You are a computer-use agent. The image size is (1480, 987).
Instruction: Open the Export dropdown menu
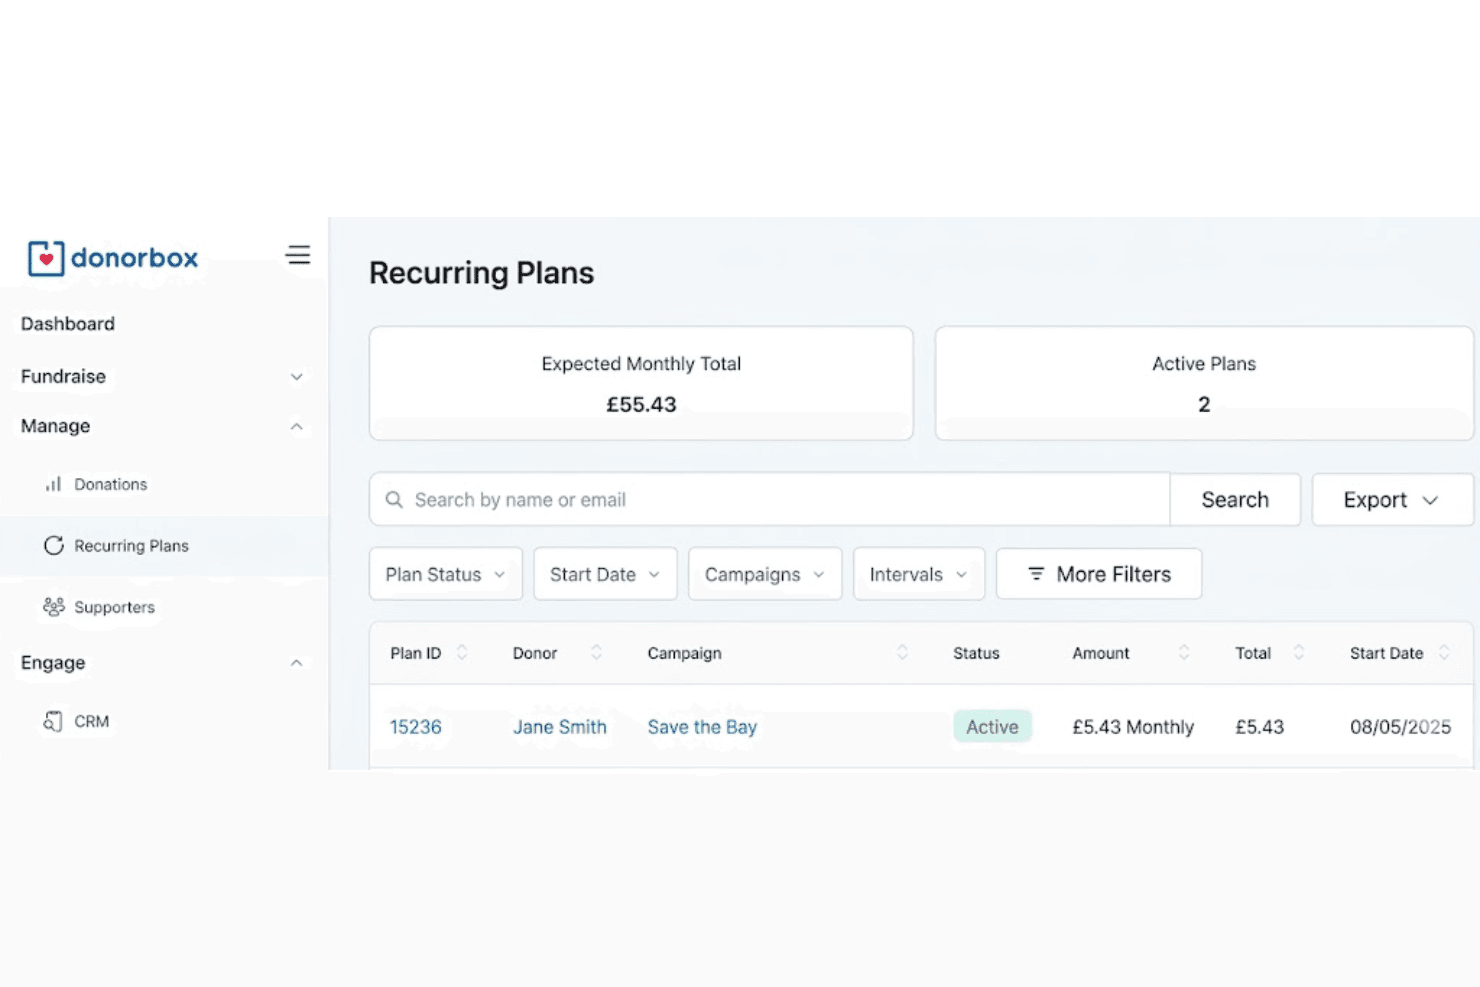[1392, 500]
